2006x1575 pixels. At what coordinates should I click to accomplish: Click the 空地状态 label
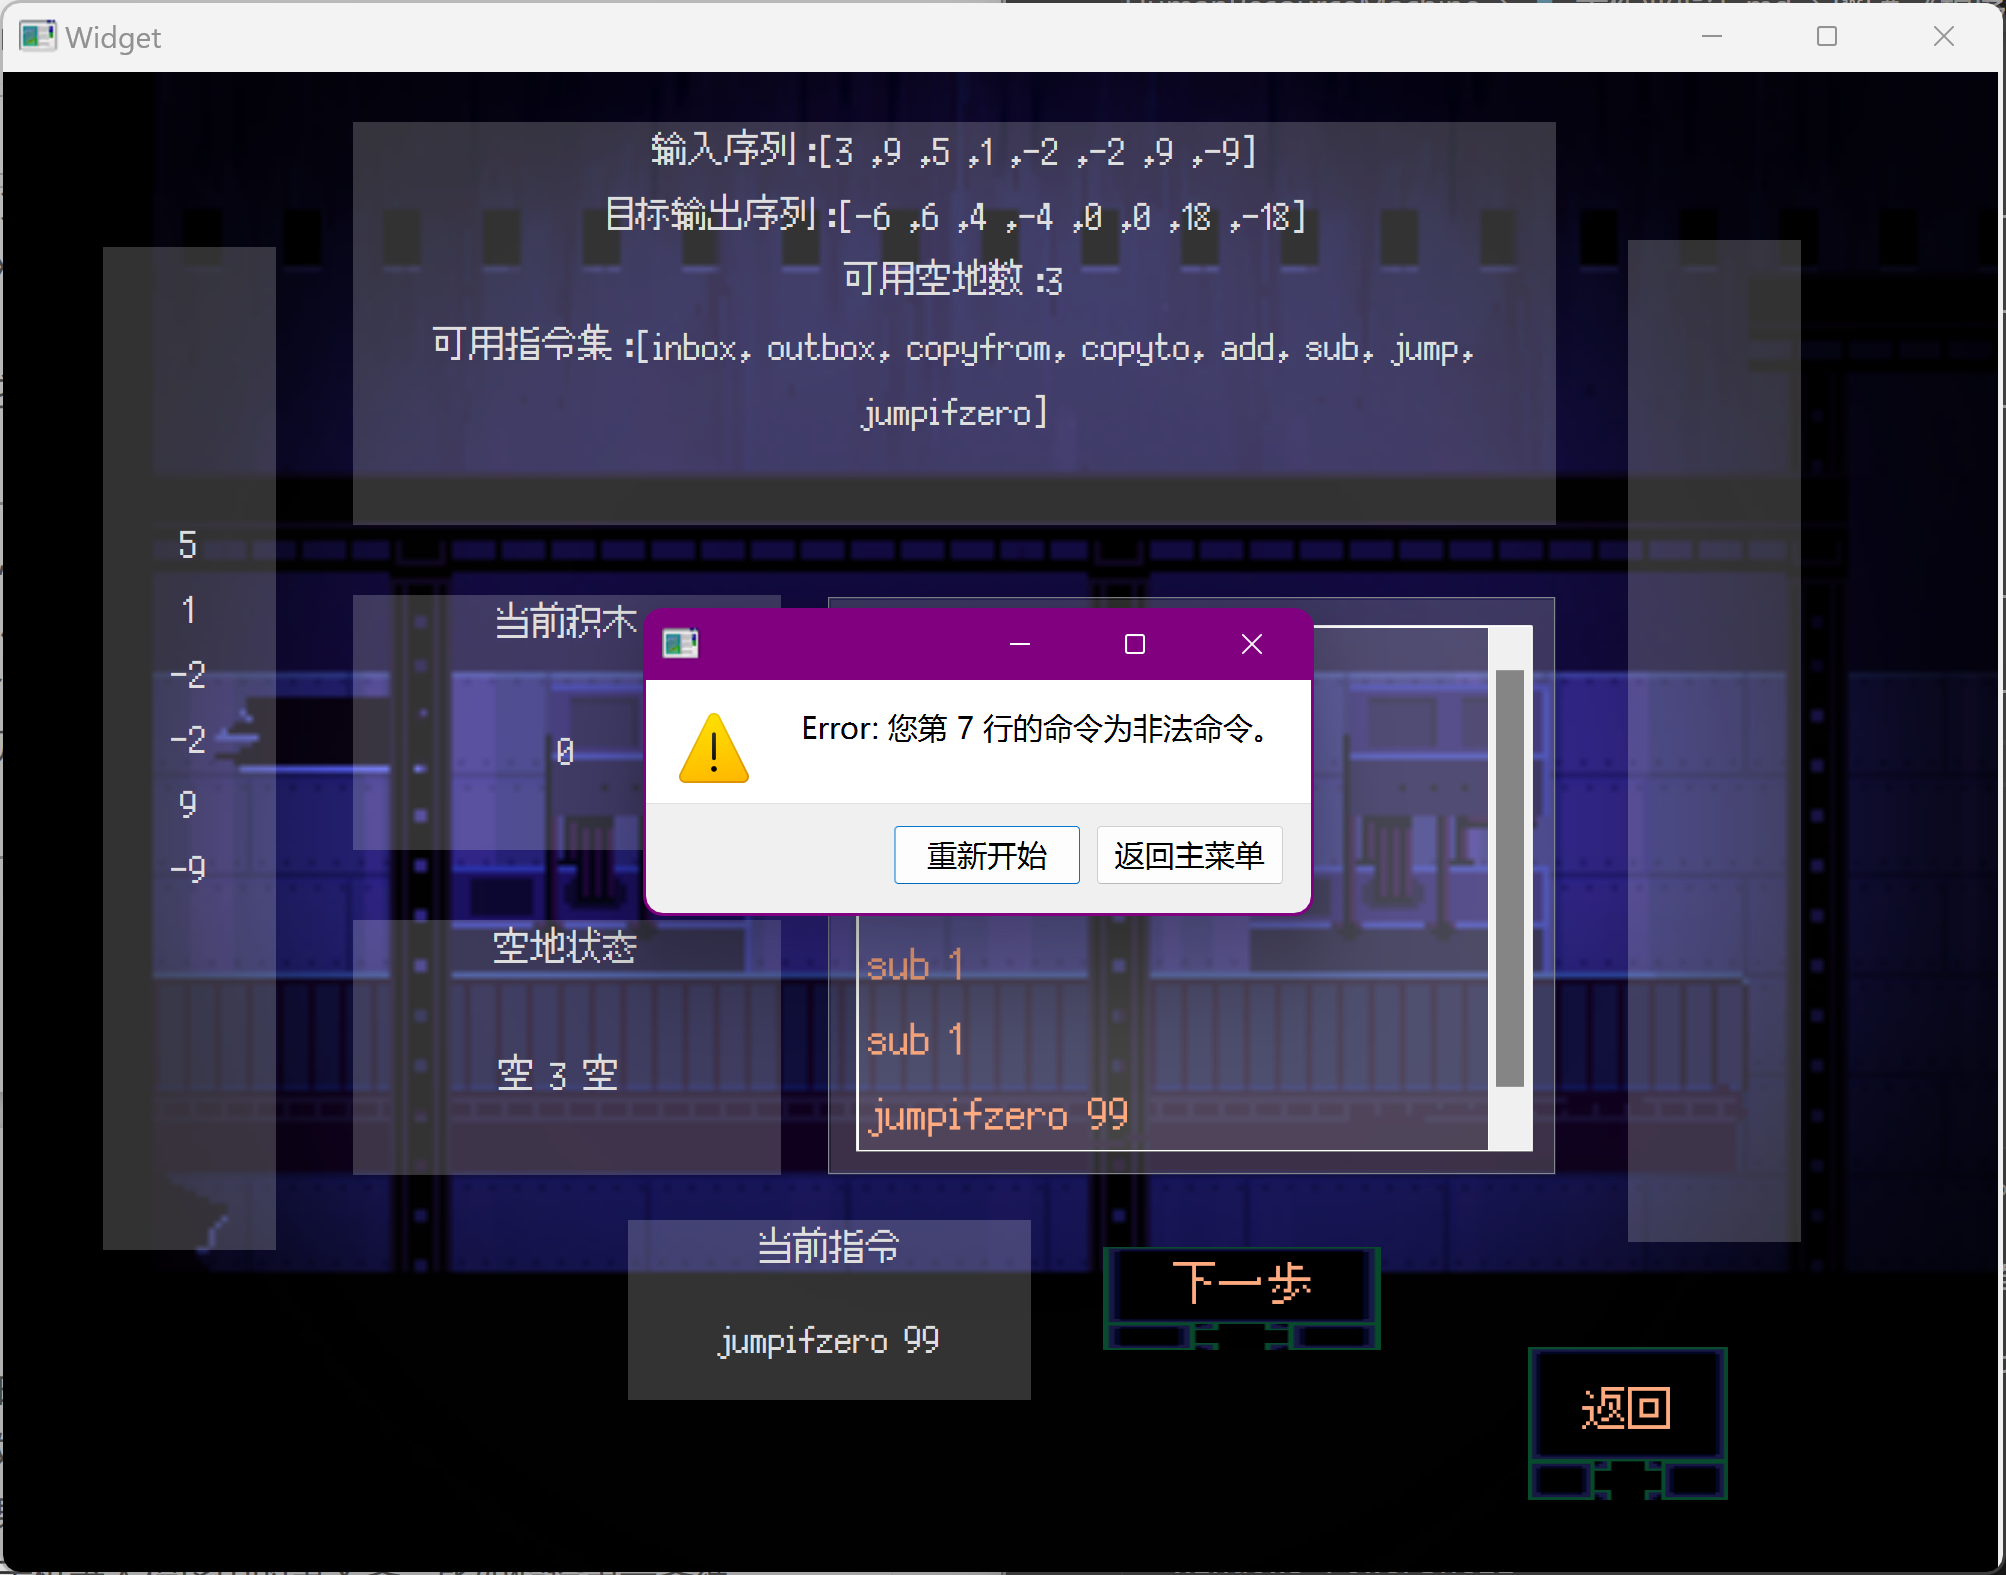click(565, 946)
